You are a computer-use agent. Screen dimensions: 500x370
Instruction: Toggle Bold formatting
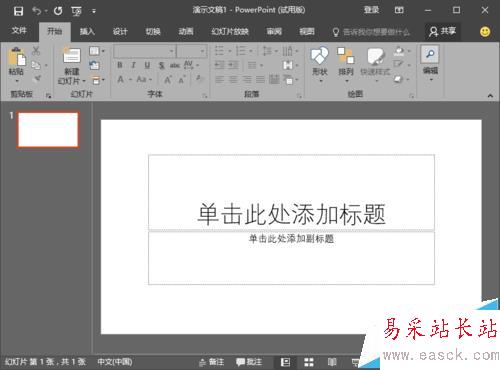(x=120, y=65)
